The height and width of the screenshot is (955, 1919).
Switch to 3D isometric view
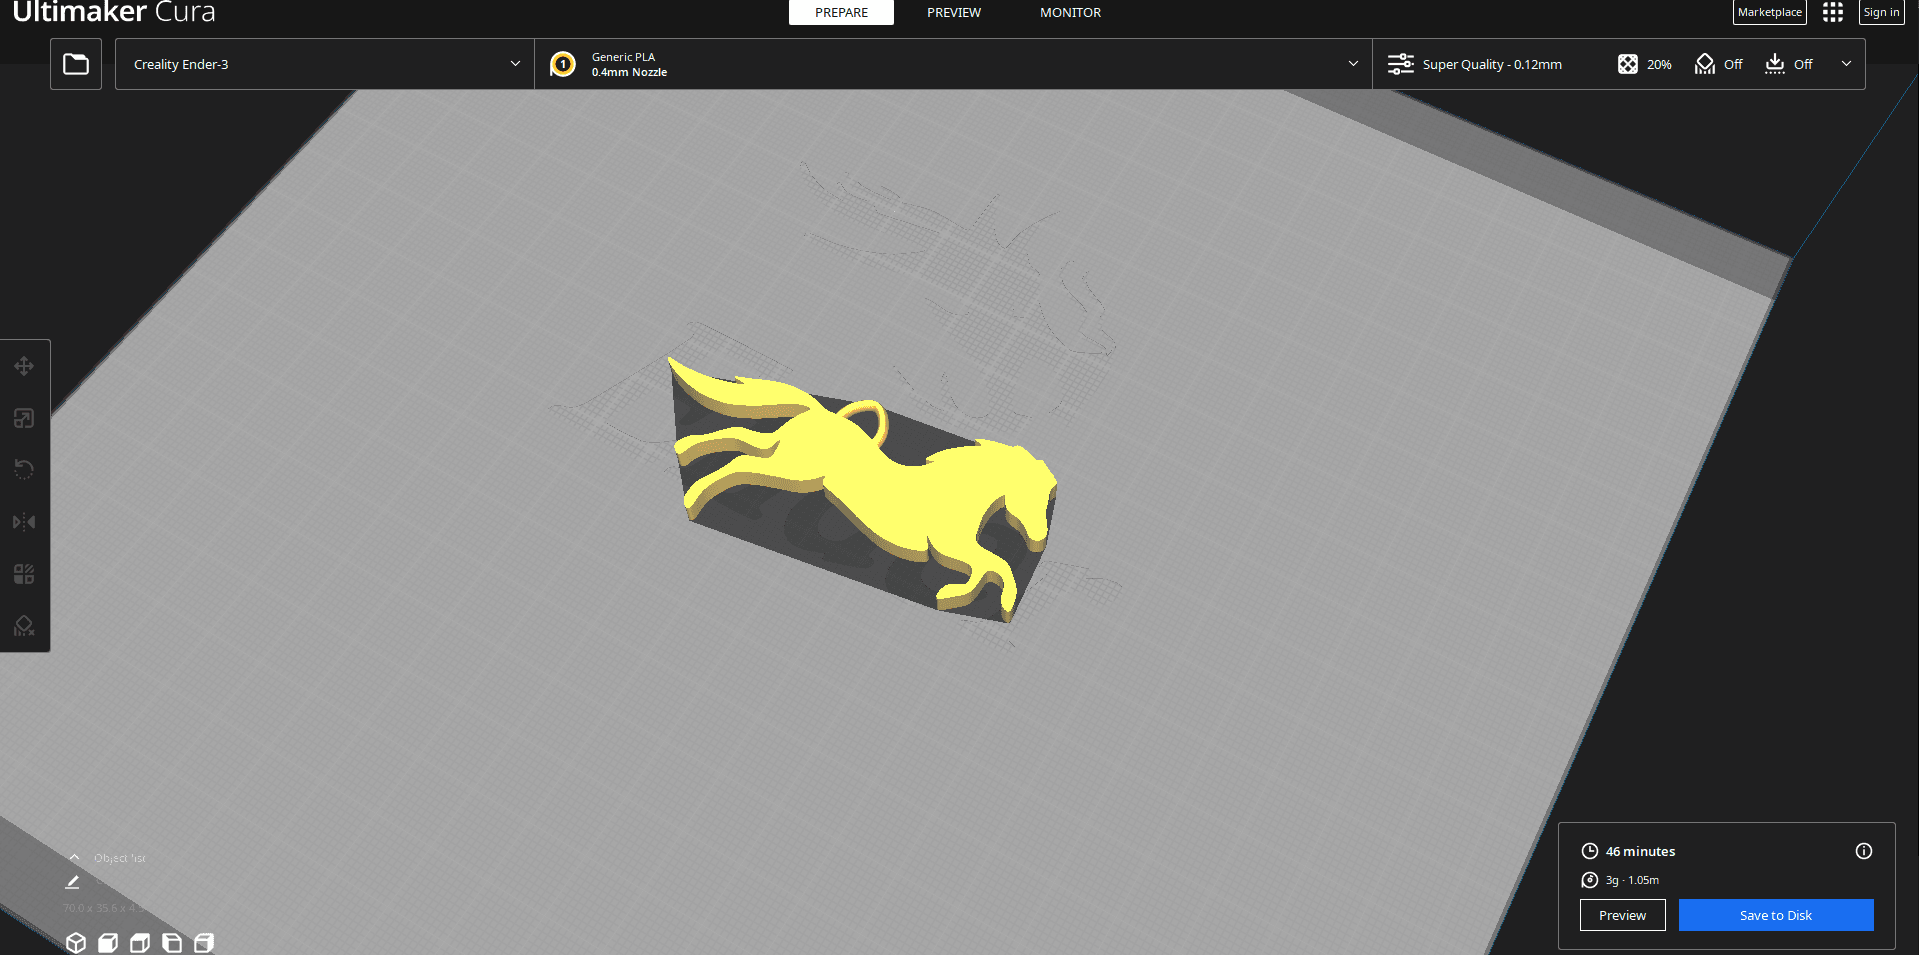(x=76, y=942)
